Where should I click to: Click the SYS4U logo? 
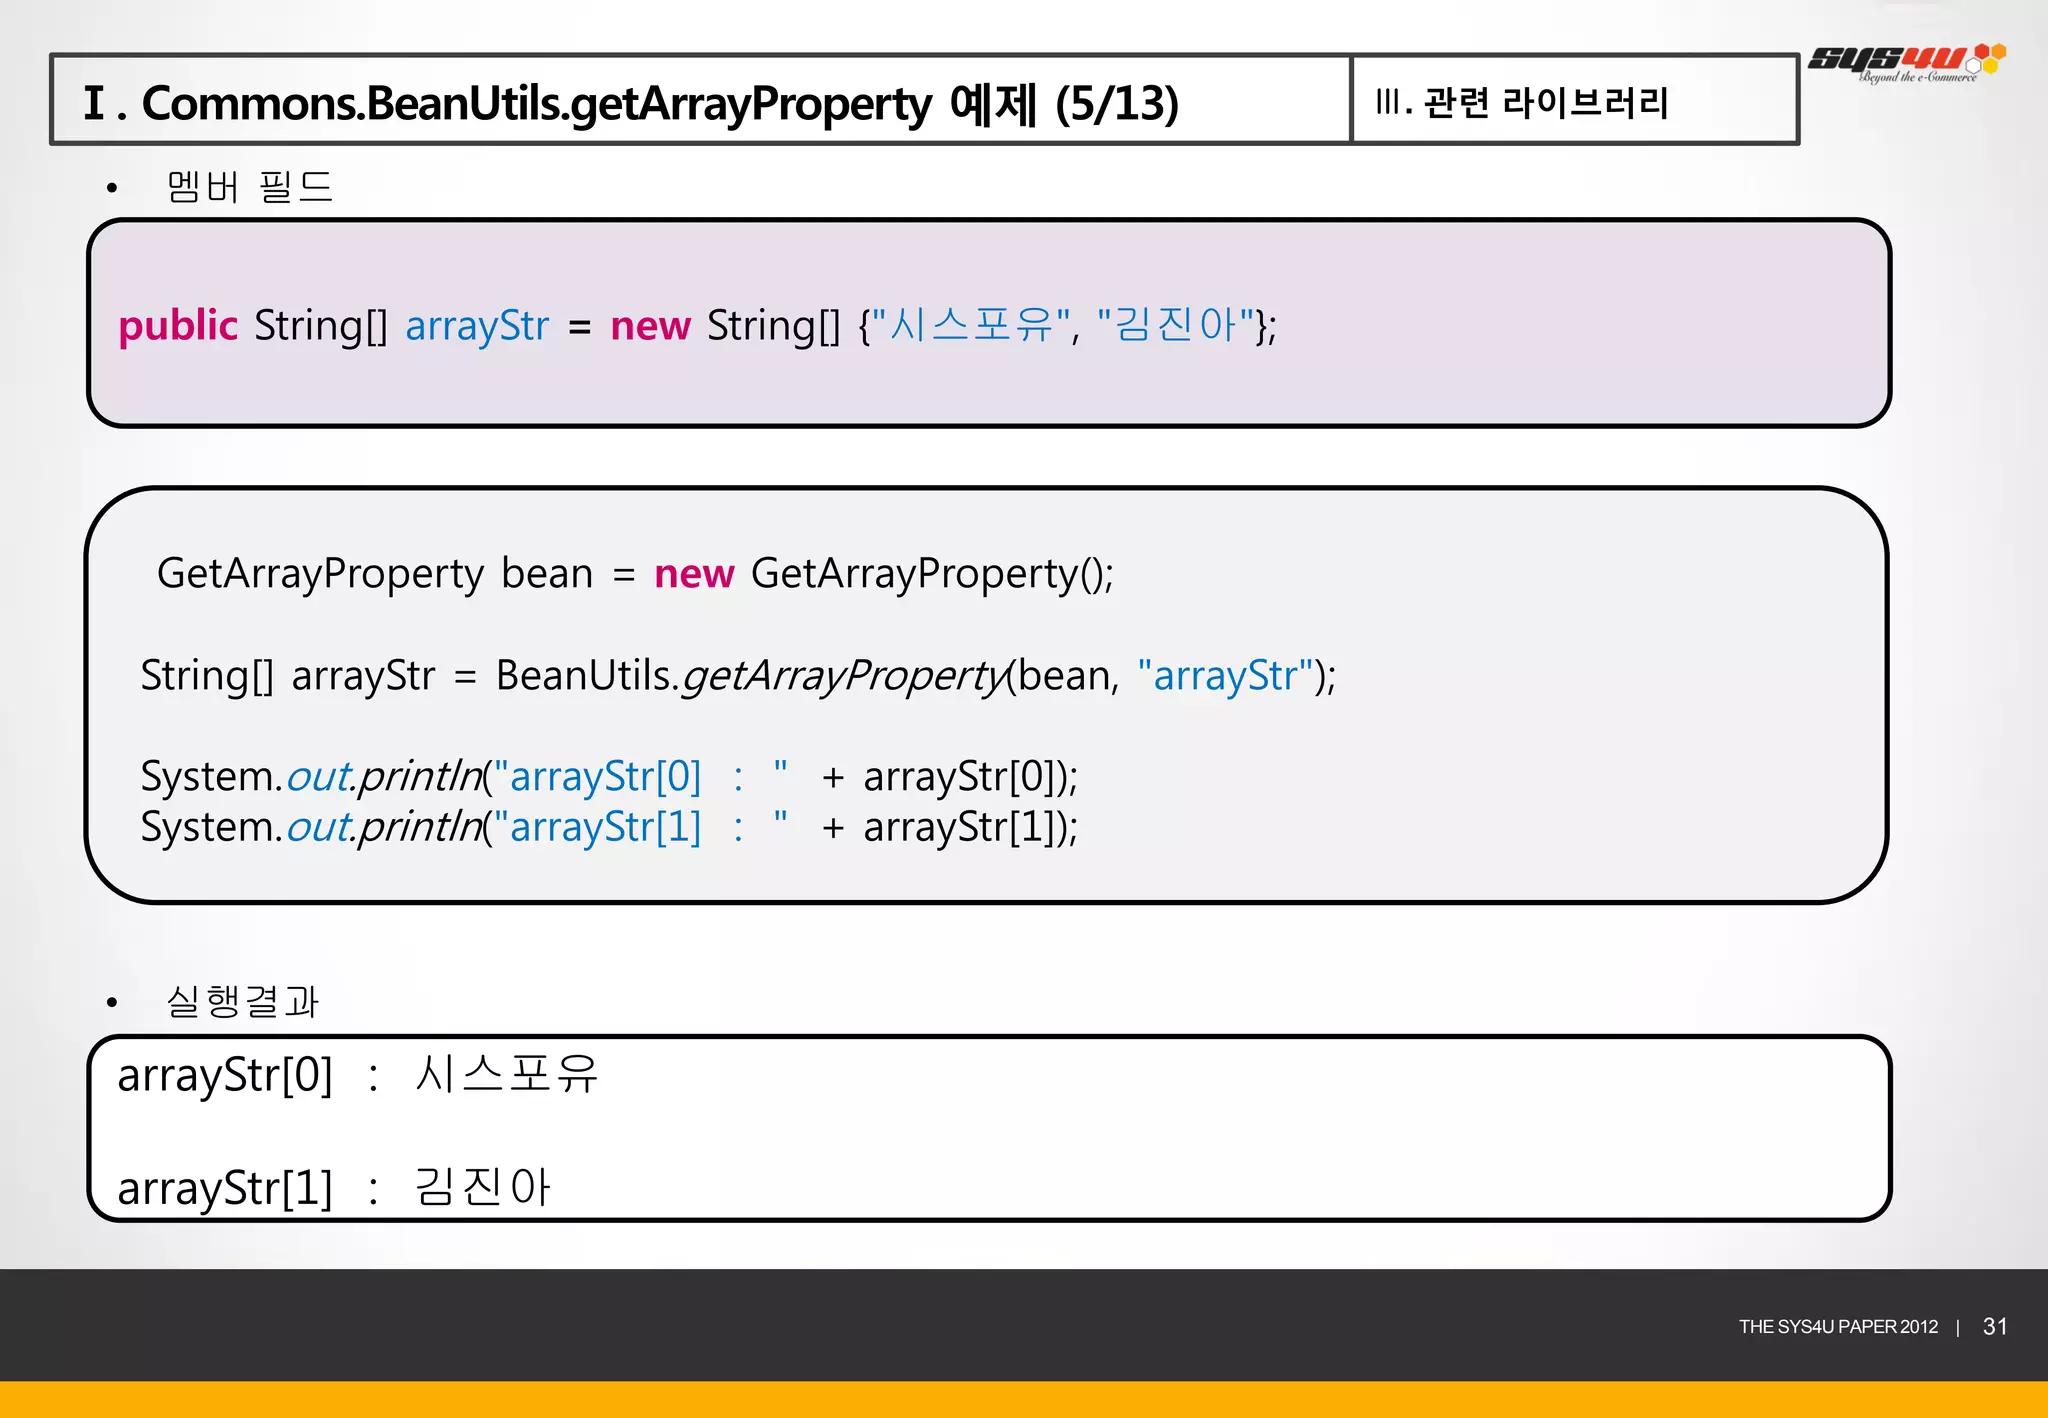click(x=1907, y=62)
